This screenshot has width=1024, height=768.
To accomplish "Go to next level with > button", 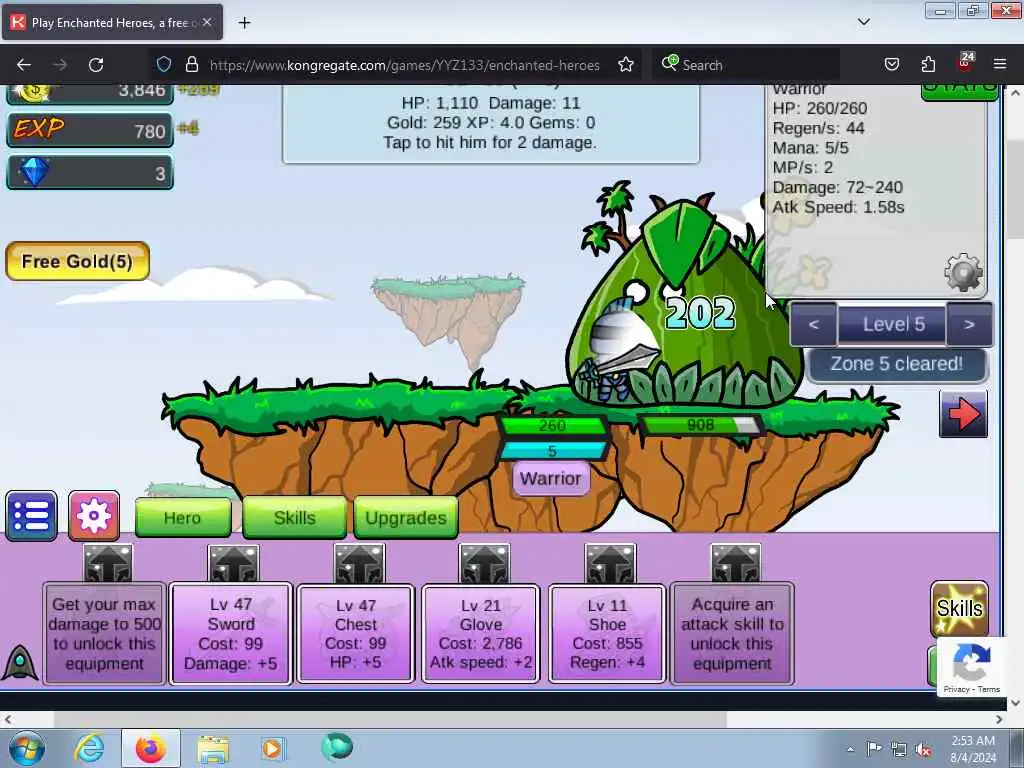I will (x=969, y=325).
